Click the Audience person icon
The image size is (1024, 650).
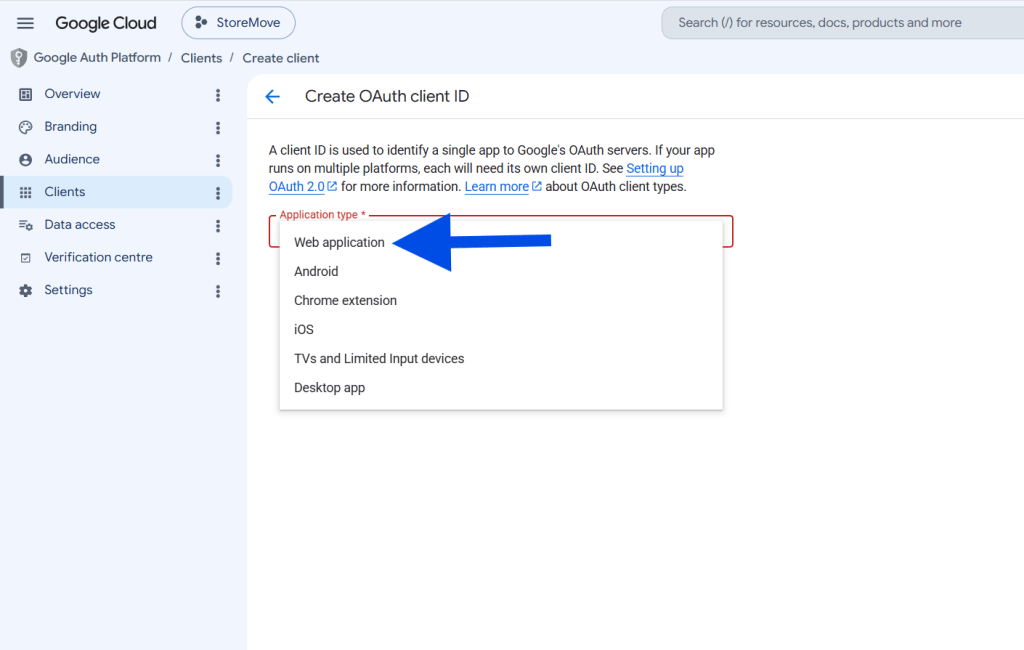coord(25,159)
